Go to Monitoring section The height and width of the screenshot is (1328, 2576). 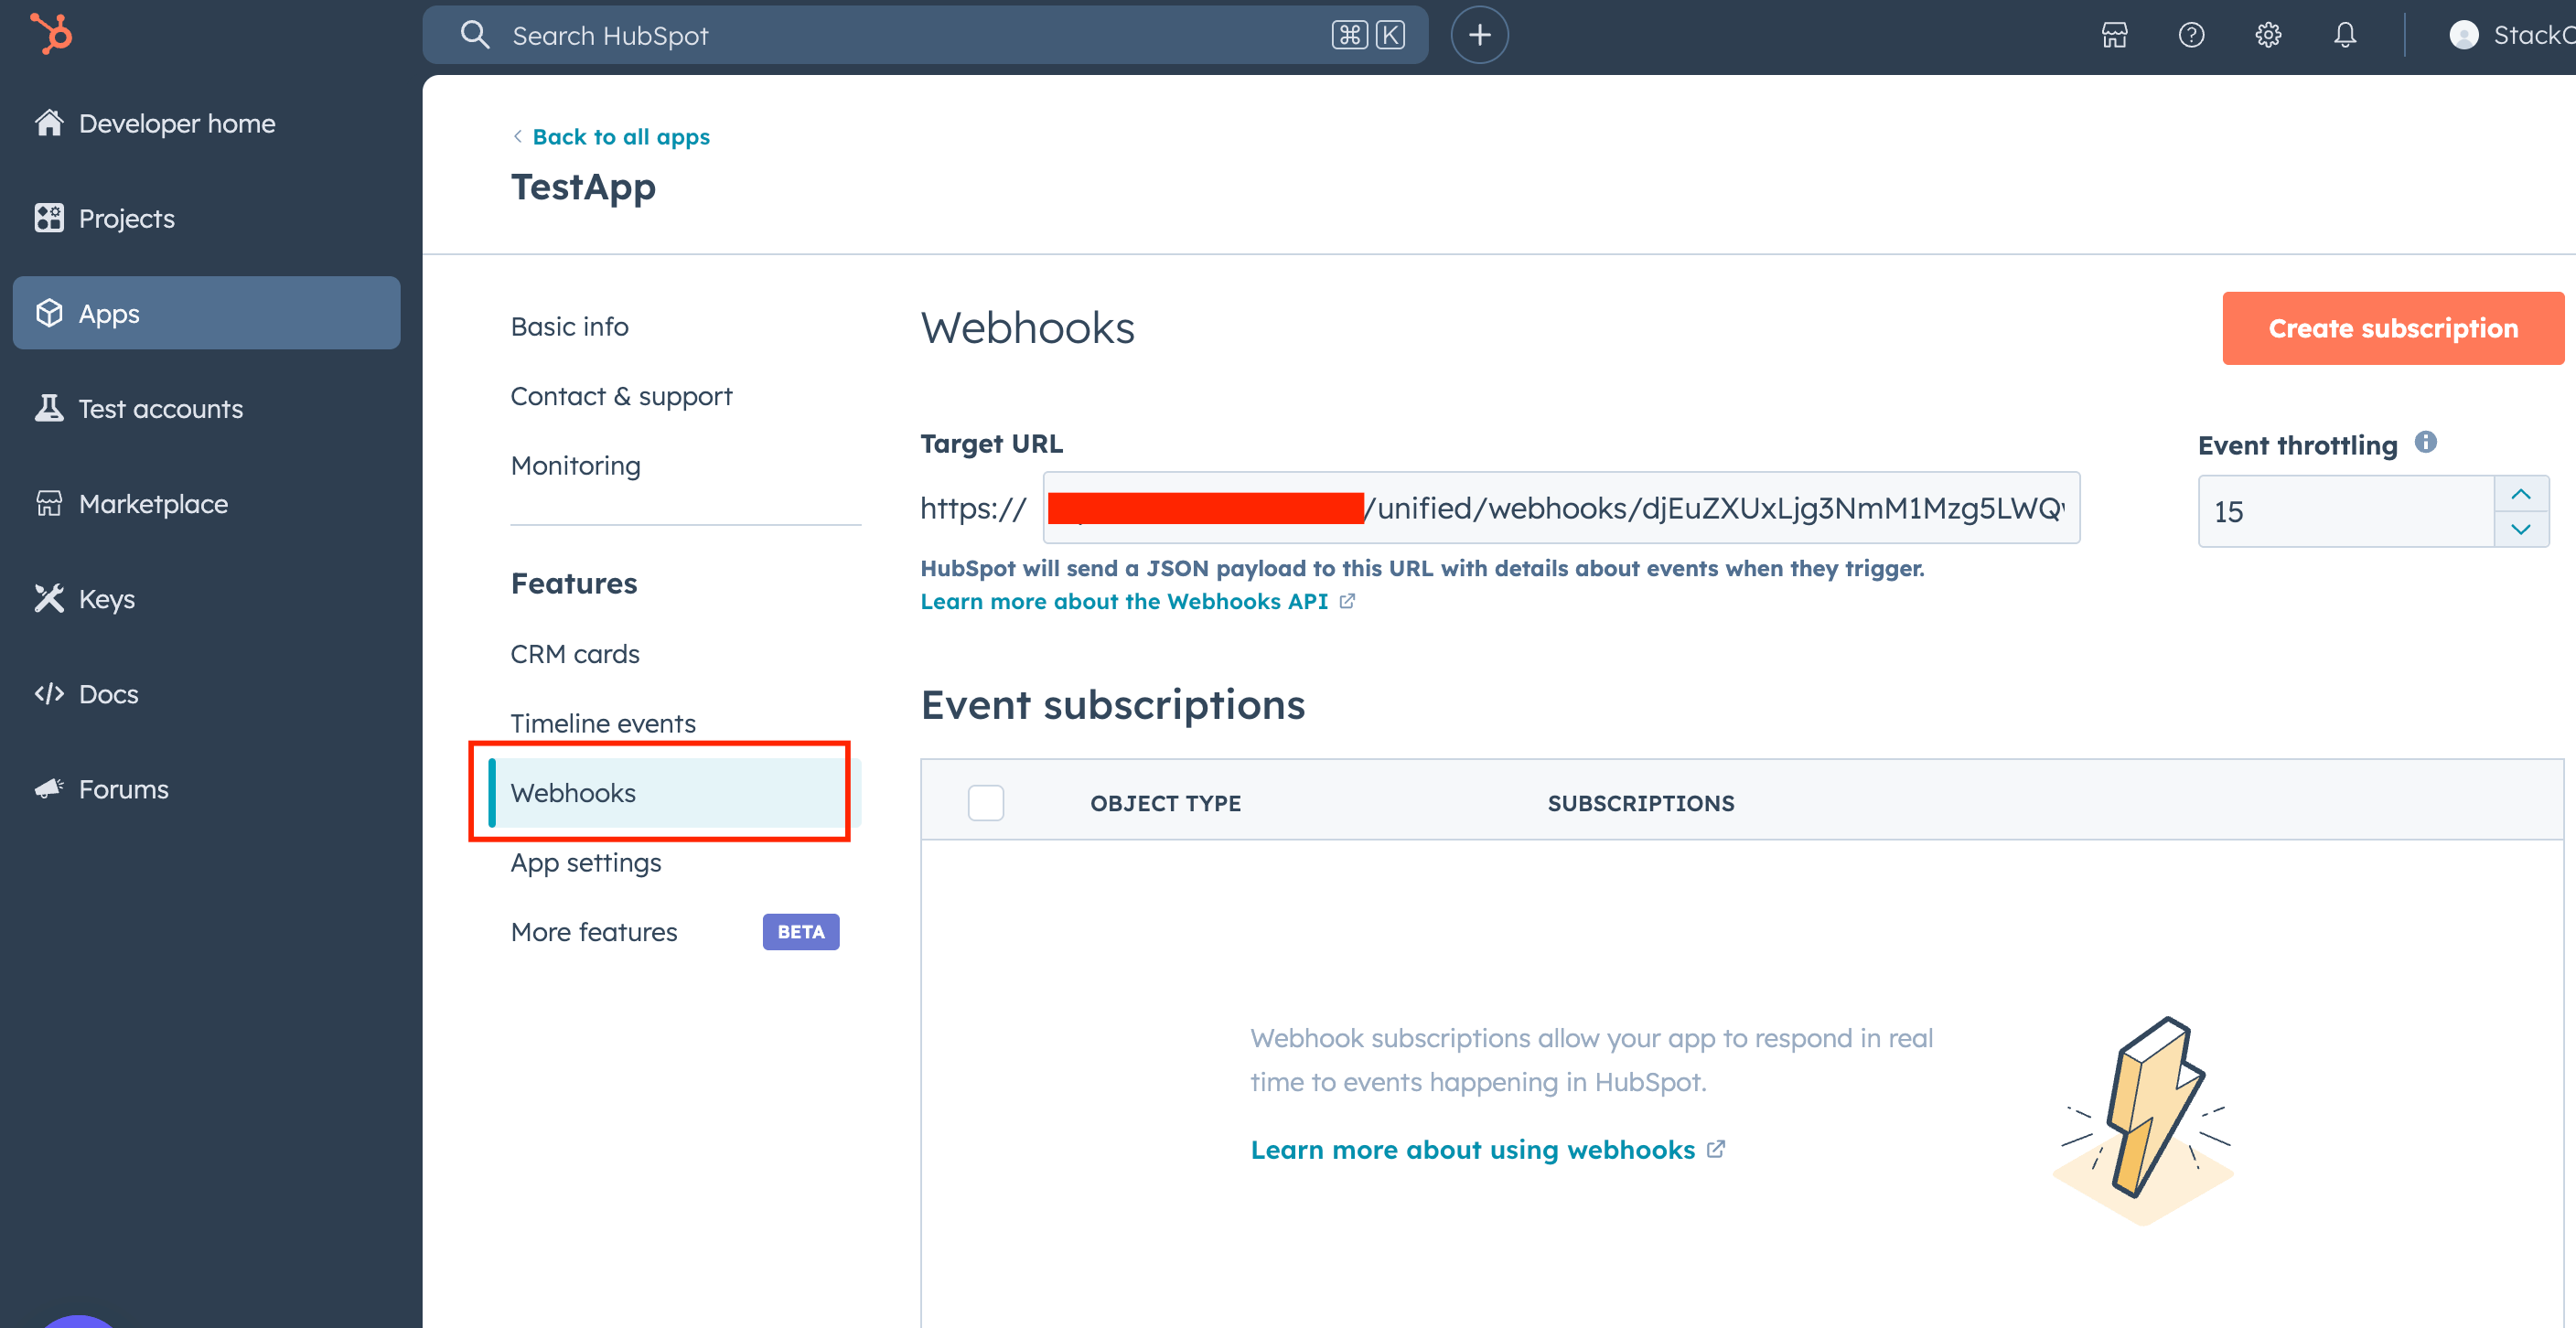[x=575, y=465]
